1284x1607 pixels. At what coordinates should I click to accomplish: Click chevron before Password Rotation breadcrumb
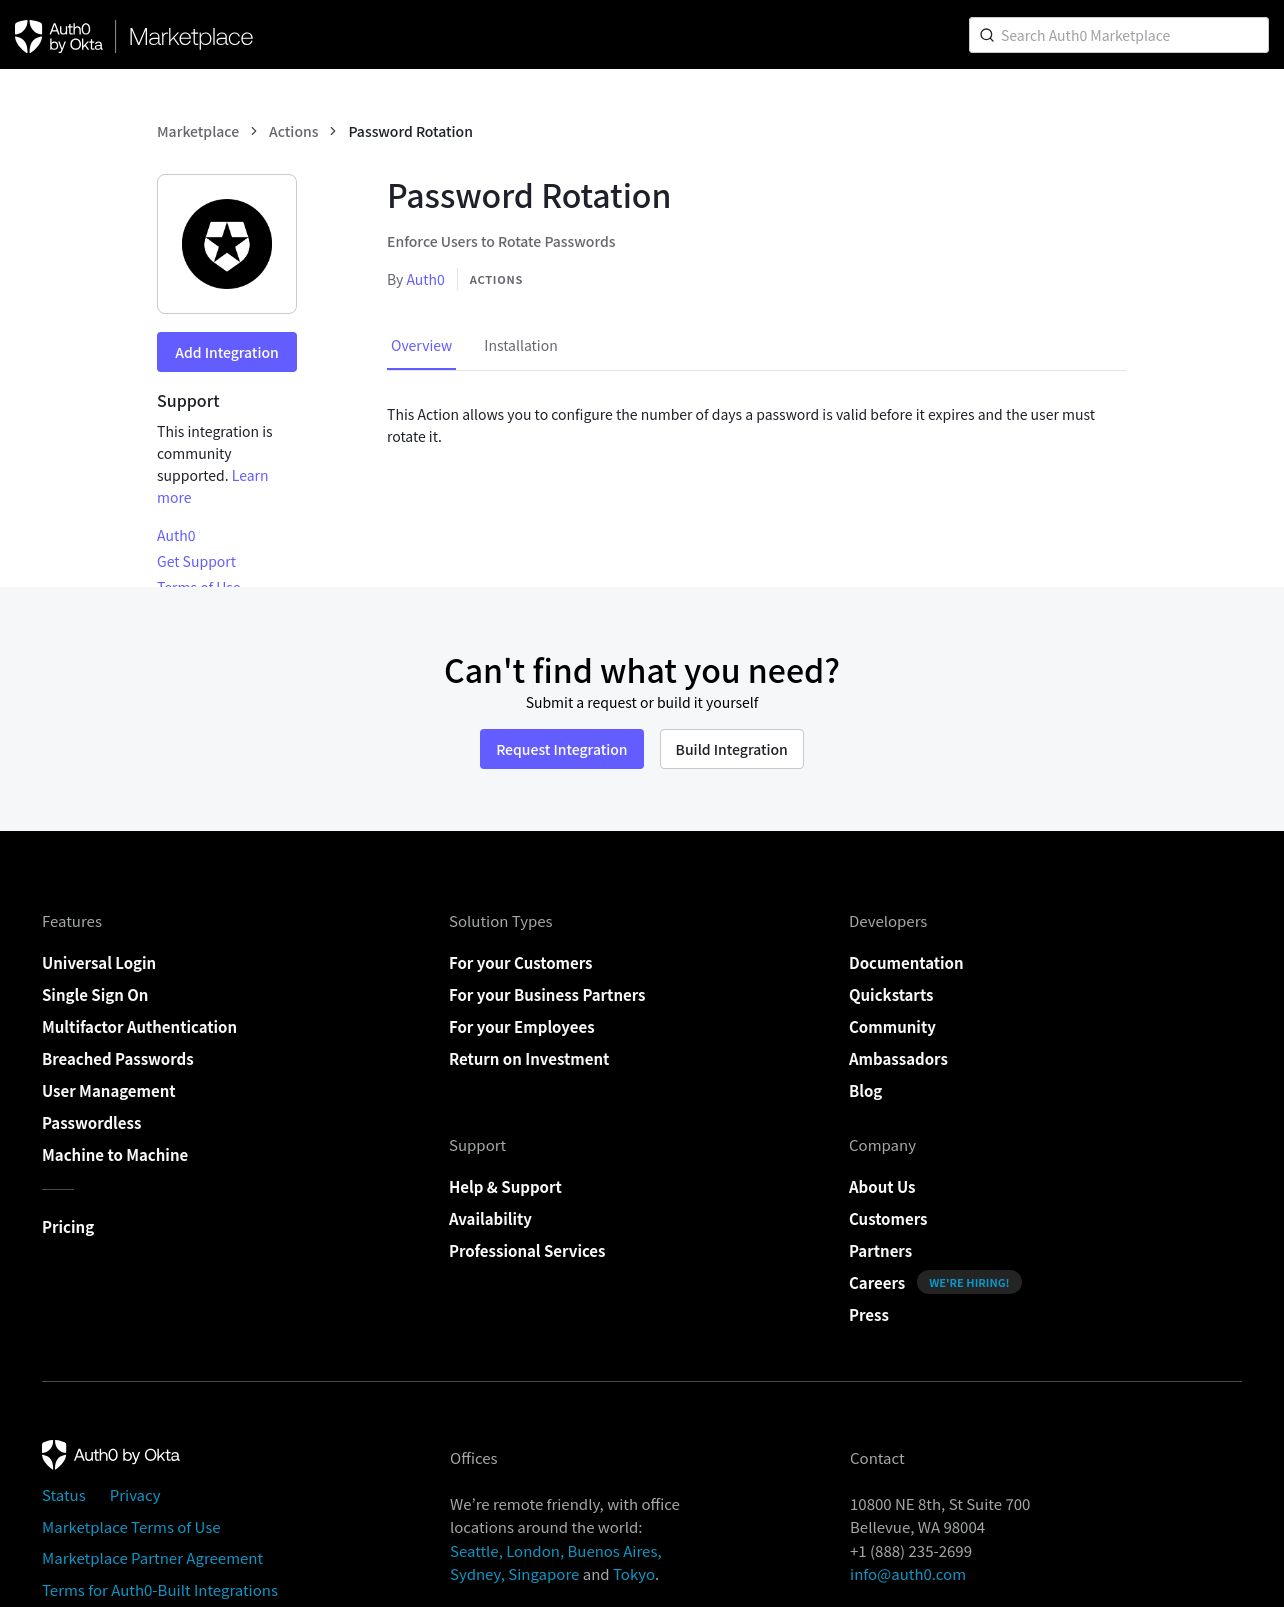tap(333, 131)
